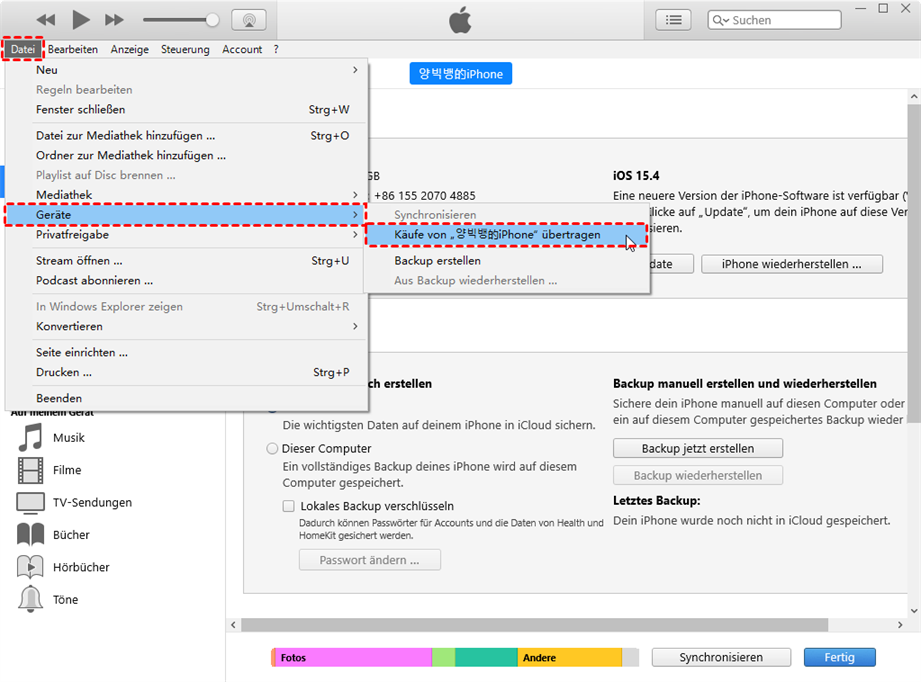The image size is (921, 682).
Task: Open the ? help menu
Action: (x=276, y=49)
